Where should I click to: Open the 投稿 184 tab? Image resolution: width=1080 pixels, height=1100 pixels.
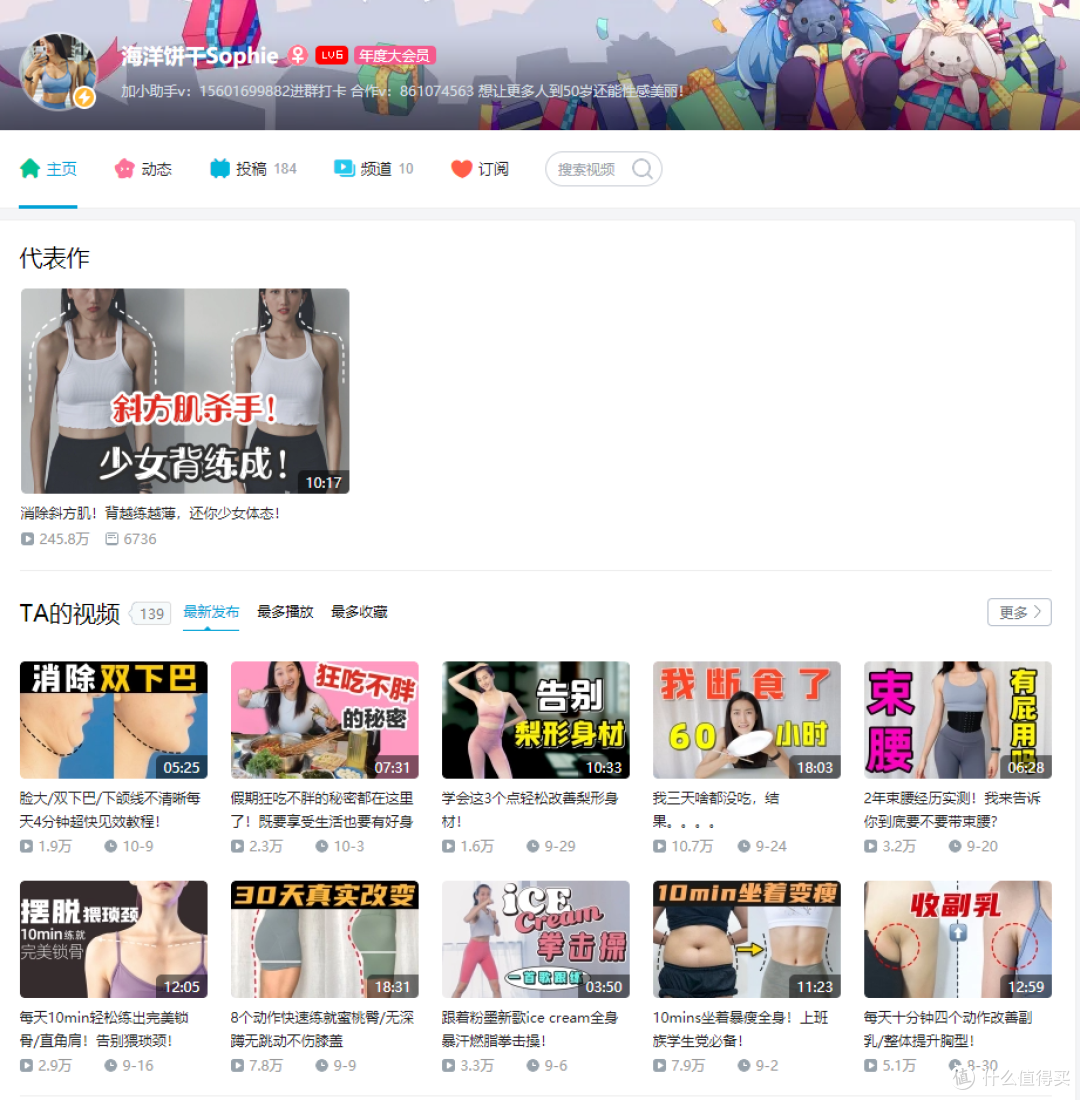pos(253,169)
